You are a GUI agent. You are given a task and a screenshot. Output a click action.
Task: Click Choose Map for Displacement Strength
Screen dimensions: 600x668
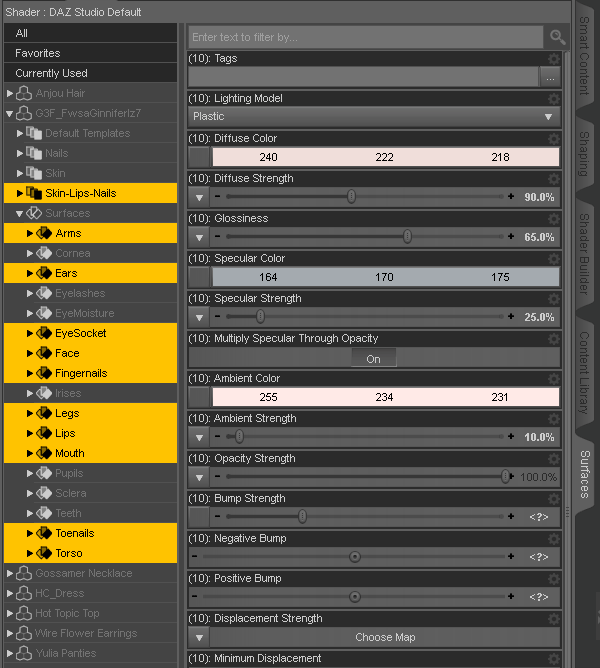385,637
